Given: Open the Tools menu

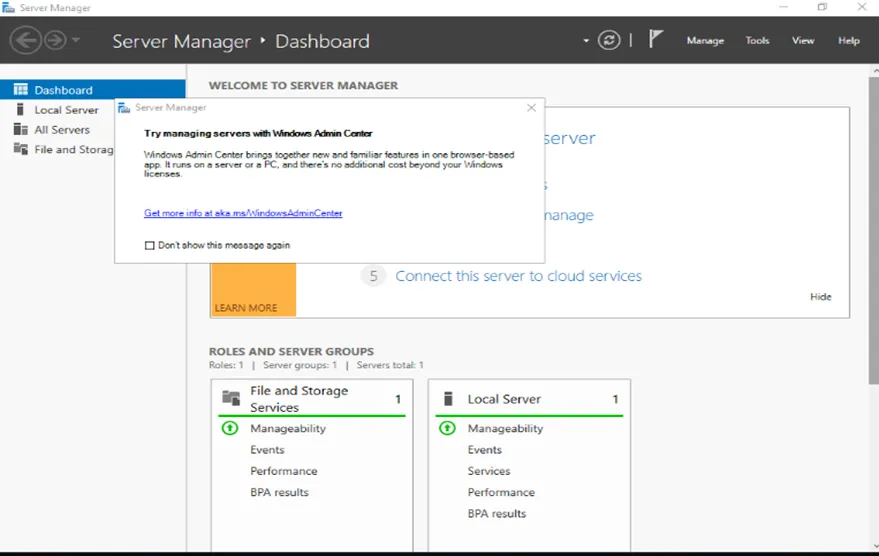Looking at the screenshot, I should click(x=757, y=41).
